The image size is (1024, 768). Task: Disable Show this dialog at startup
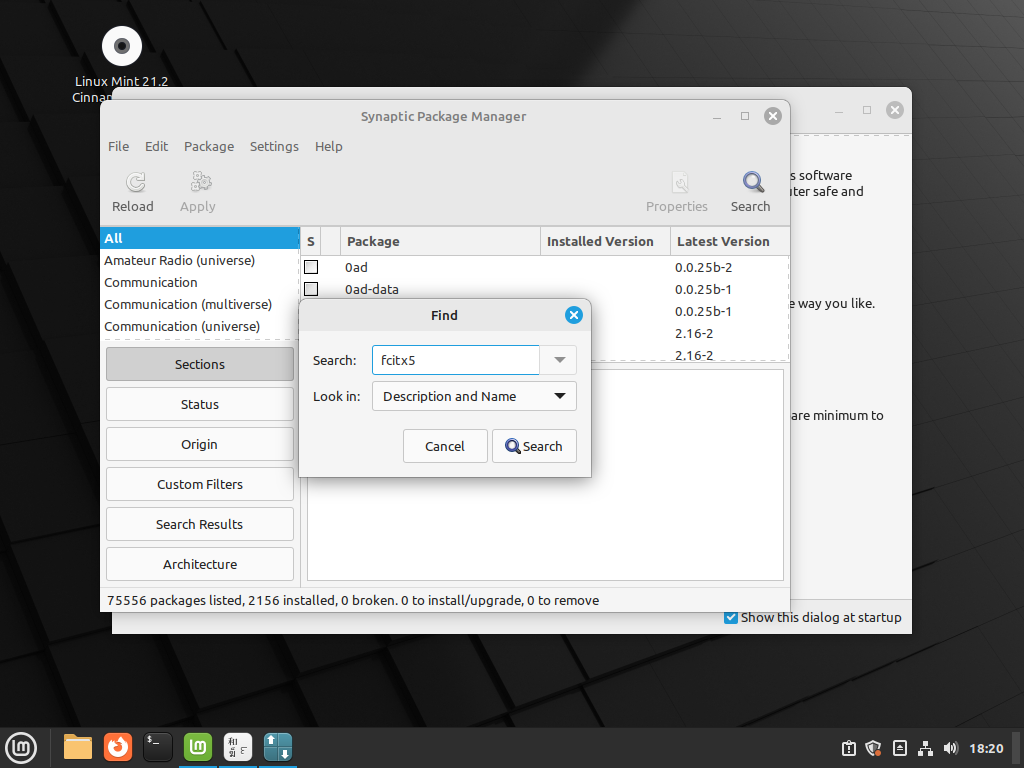tap(730, 617)
